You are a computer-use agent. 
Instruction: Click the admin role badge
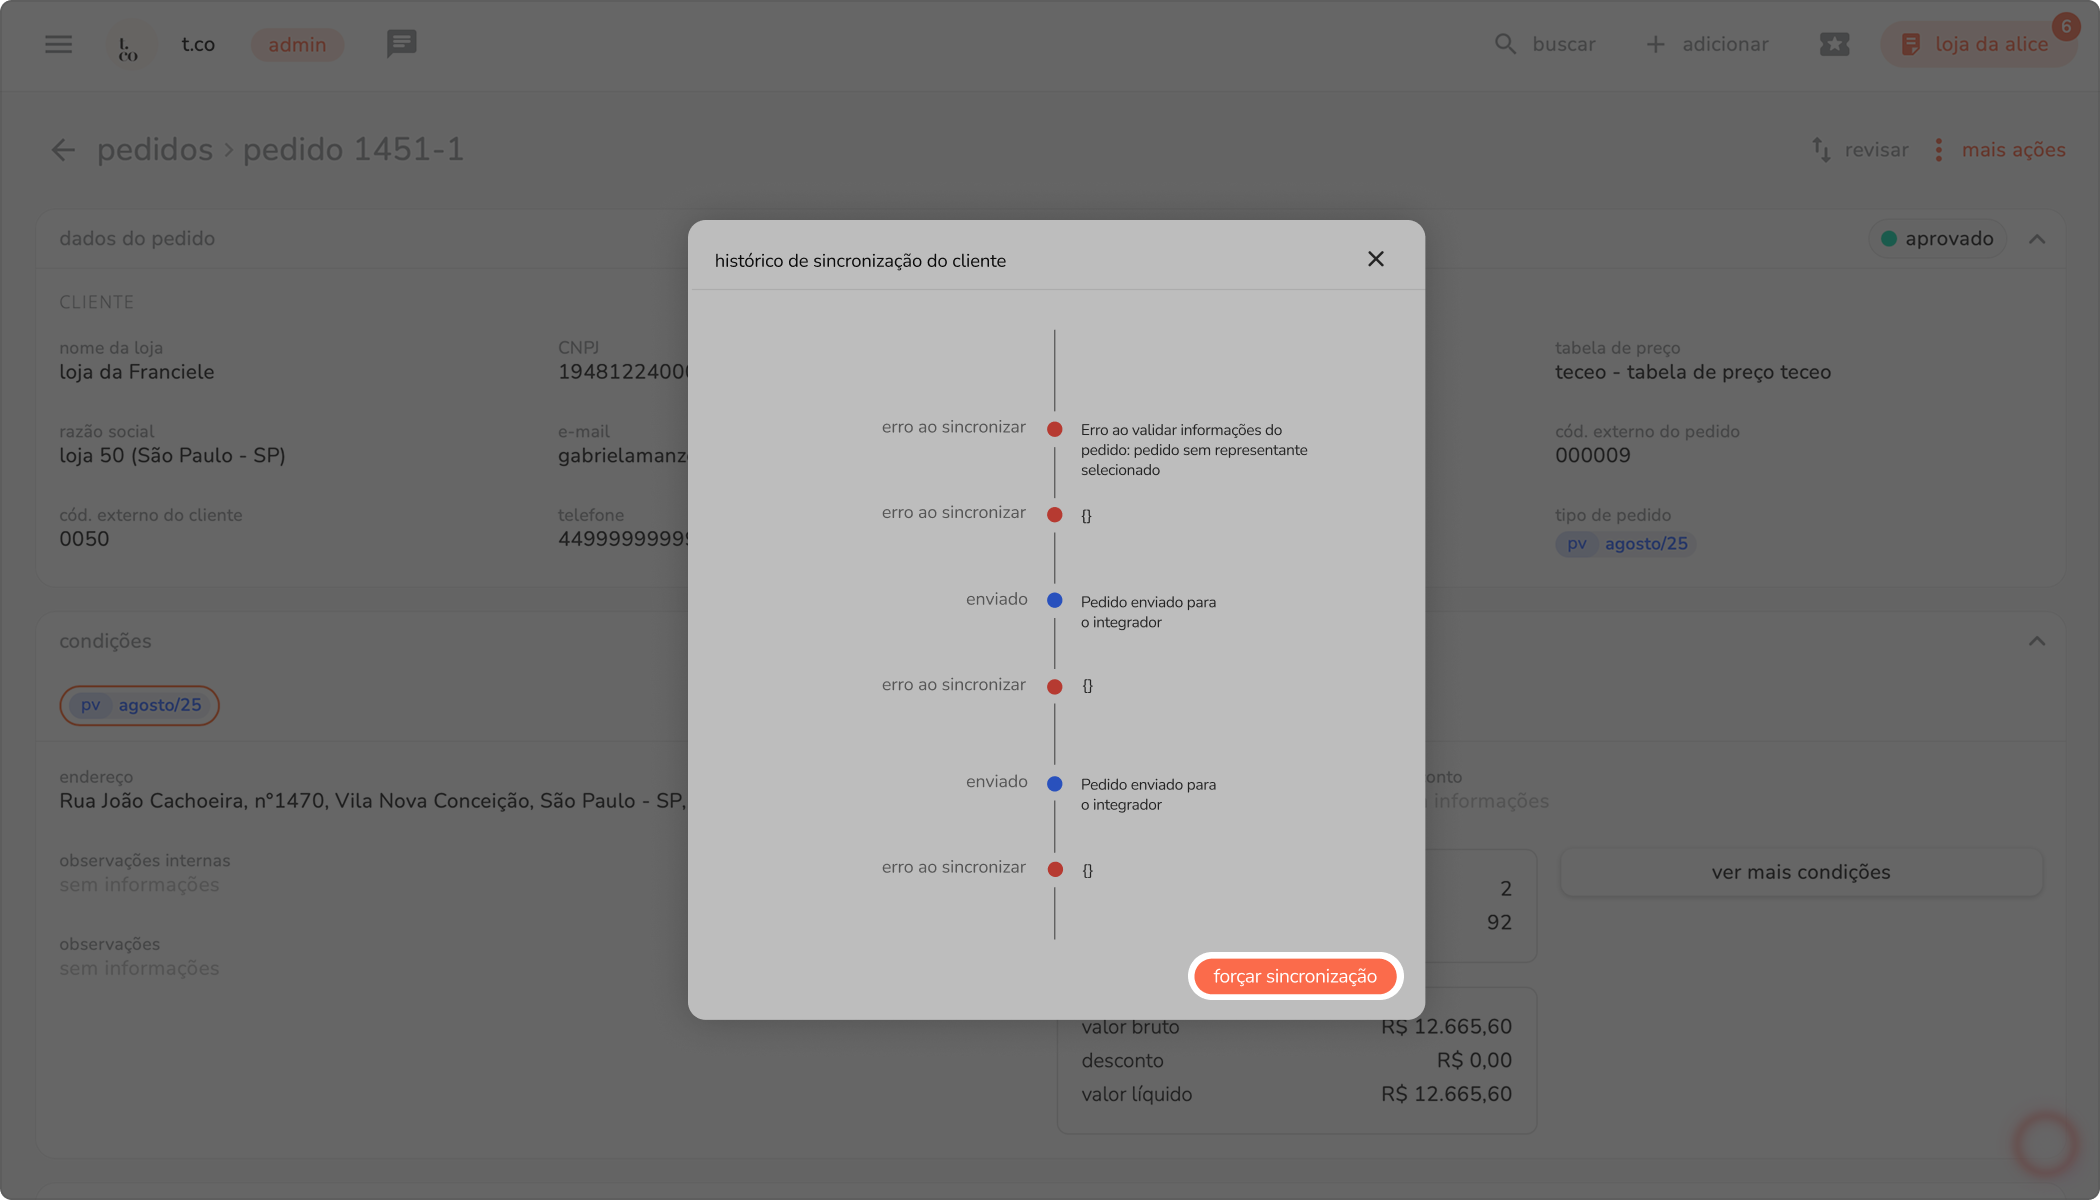click(297, 45)
